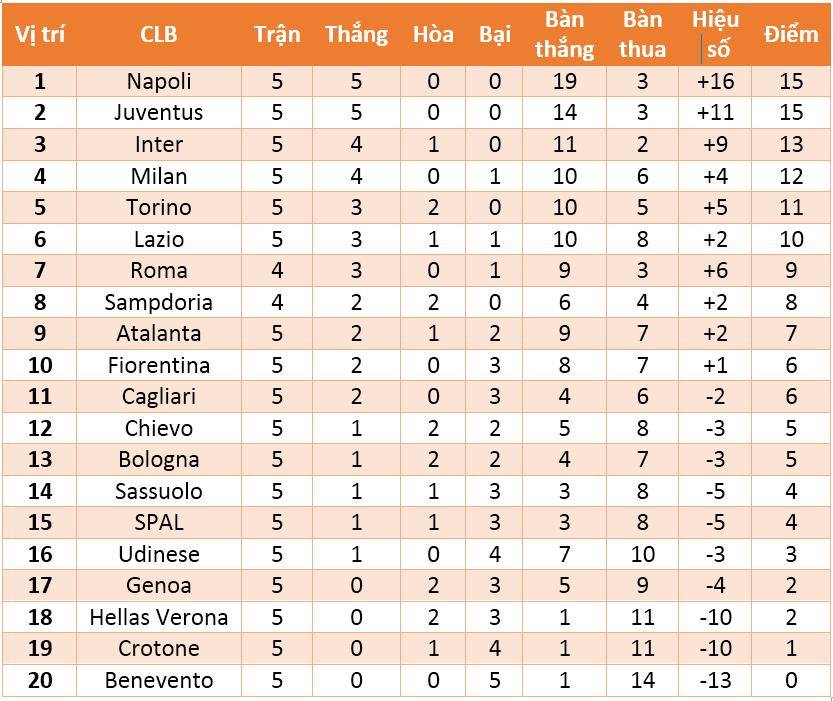Click the Thắng column header

click(356, 35)
